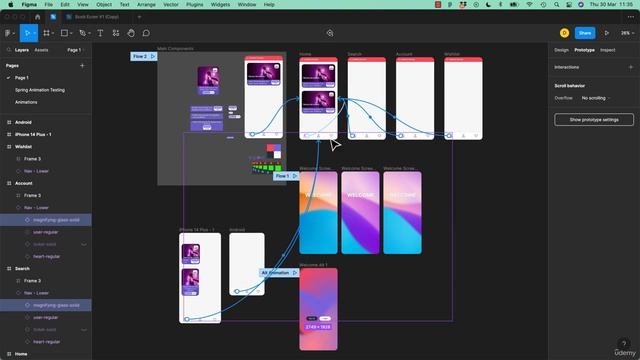Play the Flow 2 starting point

[x=153, y=56]
